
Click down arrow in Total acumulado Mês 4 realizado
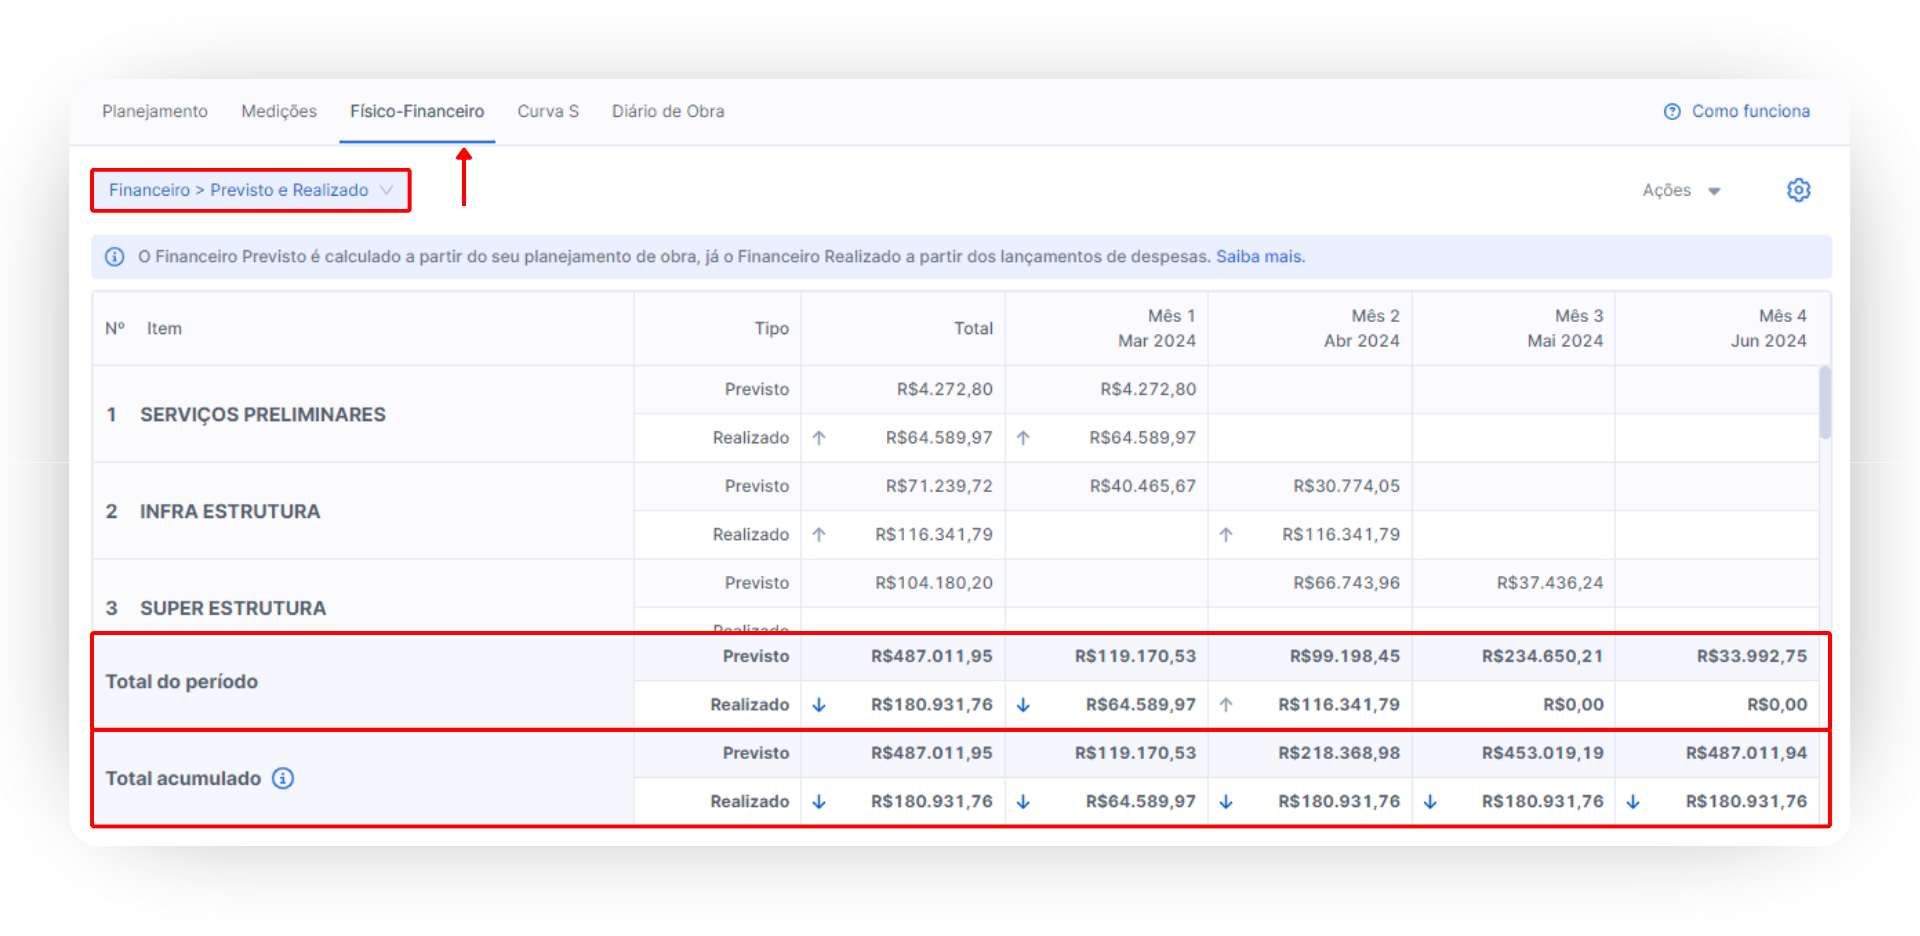coord(1633,802)
